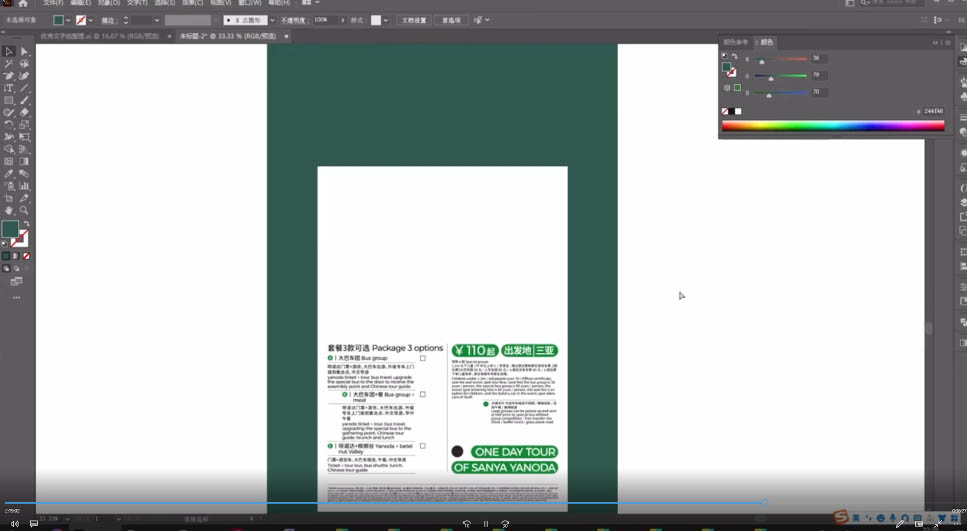Select the Mesh tool
This screenshot has width=967, height=531.
click(x=9, y=162)
